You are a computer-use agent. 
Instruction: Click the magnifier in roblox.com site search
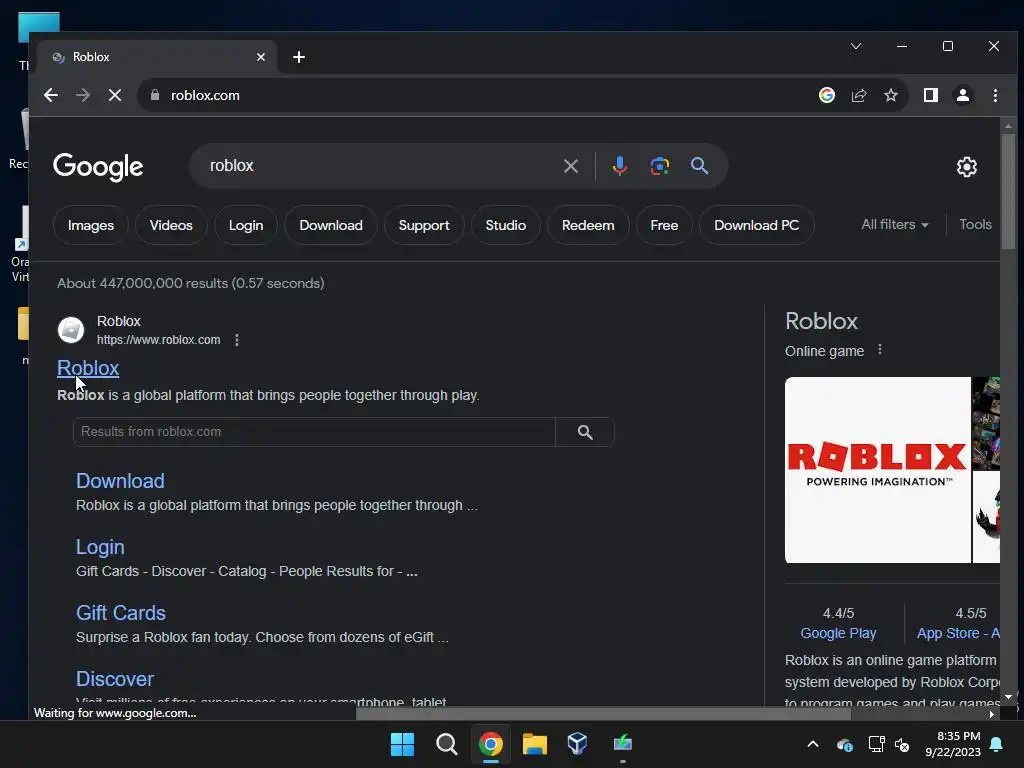click(585, 432)
